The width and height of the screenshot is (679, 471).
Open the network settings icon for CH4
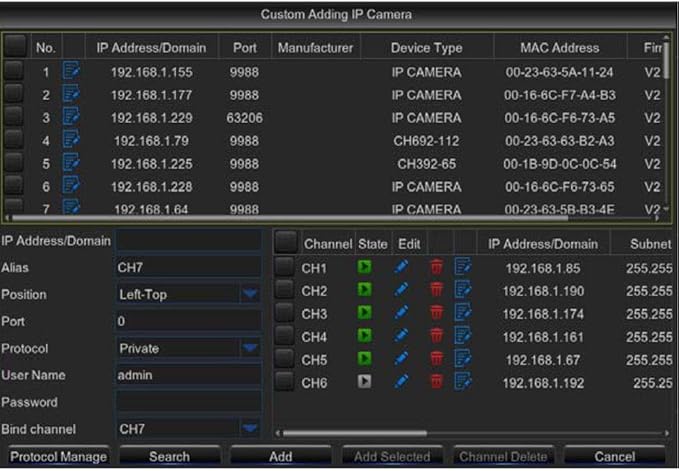(x=463, y=336)
